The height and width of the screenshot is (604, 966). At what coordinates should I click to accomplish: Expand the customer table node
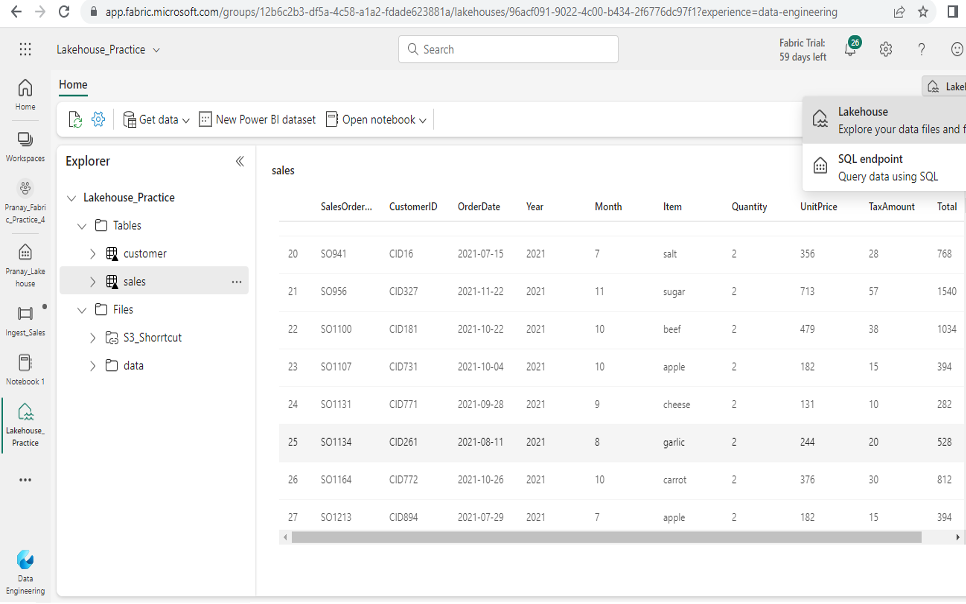point(92,254)
